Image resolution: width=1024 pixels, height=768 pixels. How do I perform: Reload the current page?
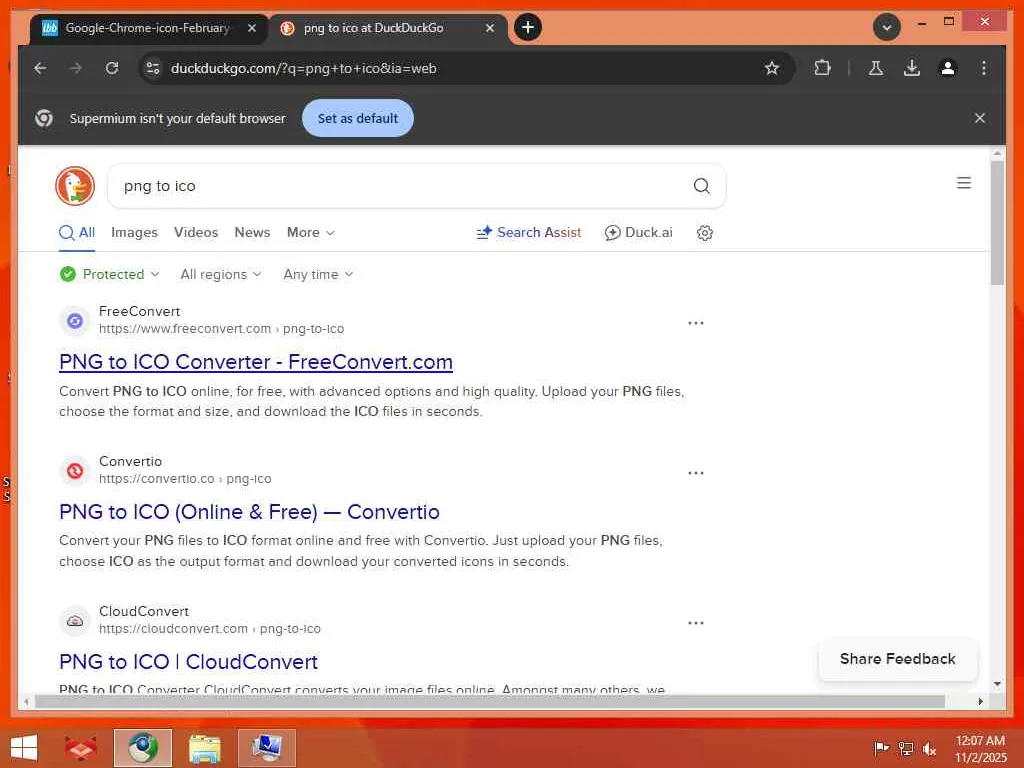tap(112, 68)
